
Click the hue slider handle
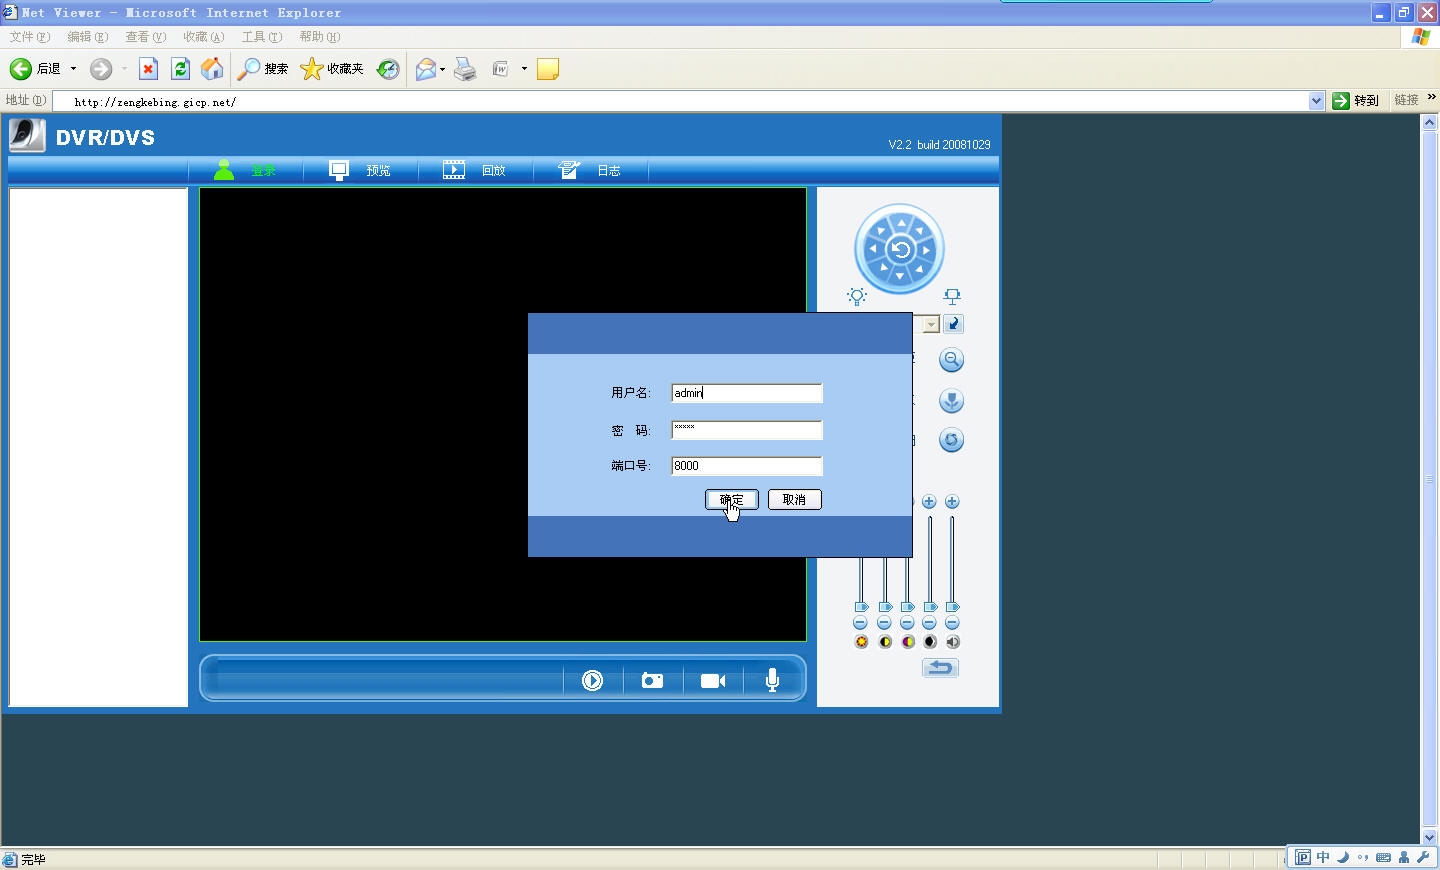click(x=931, y=607)
